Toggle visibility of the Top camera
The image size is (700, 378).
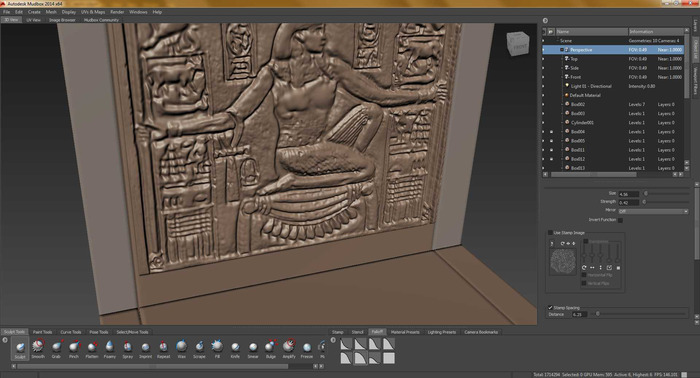point(543,59)
